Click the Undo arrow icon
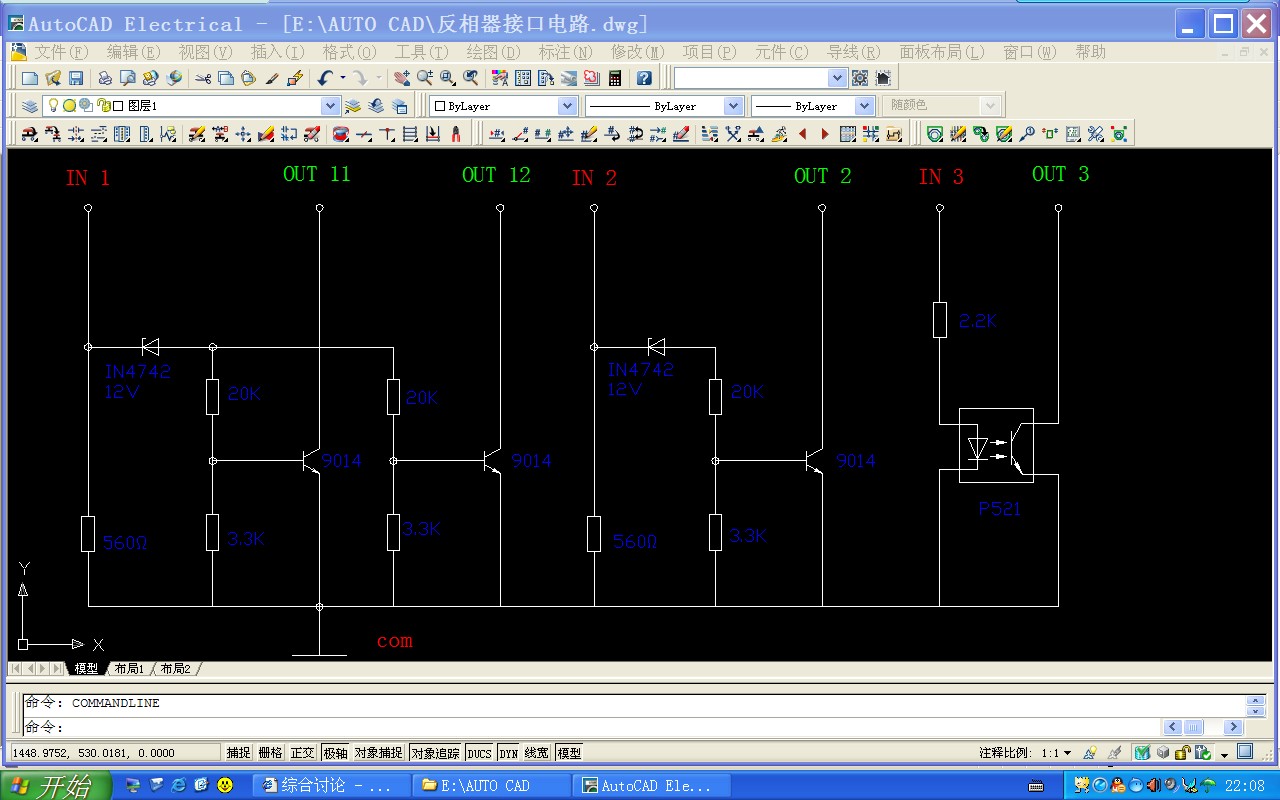The width and height of the screenshot is (1280, 800). [325, 78]
